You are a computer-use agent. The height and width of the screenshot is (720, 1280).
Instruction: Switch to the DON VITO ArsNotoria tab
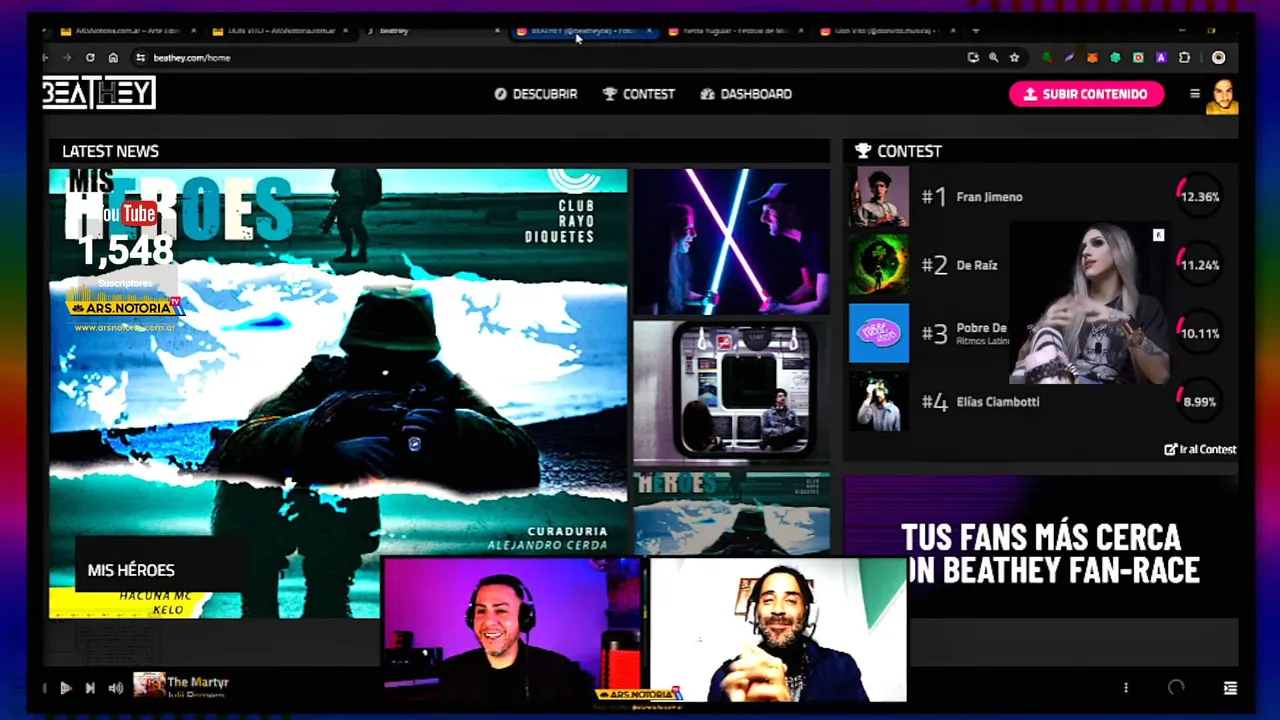[282, 31]
